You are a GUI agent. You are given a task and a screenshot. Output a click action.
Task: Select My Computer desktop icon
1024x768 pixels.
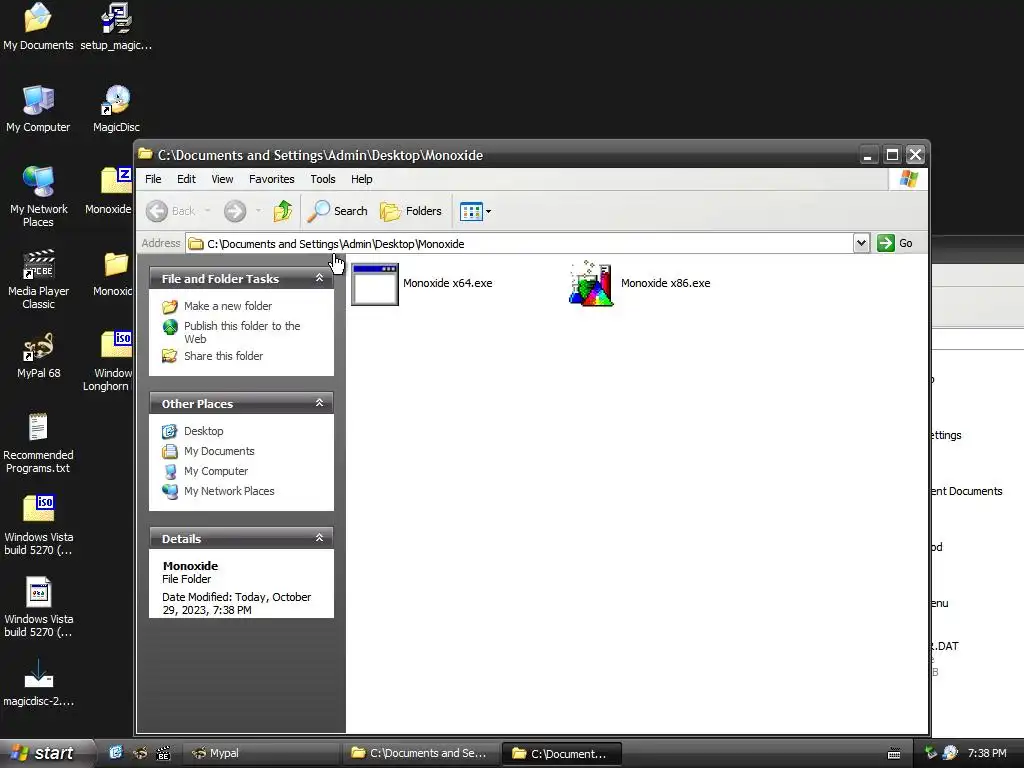38,108
